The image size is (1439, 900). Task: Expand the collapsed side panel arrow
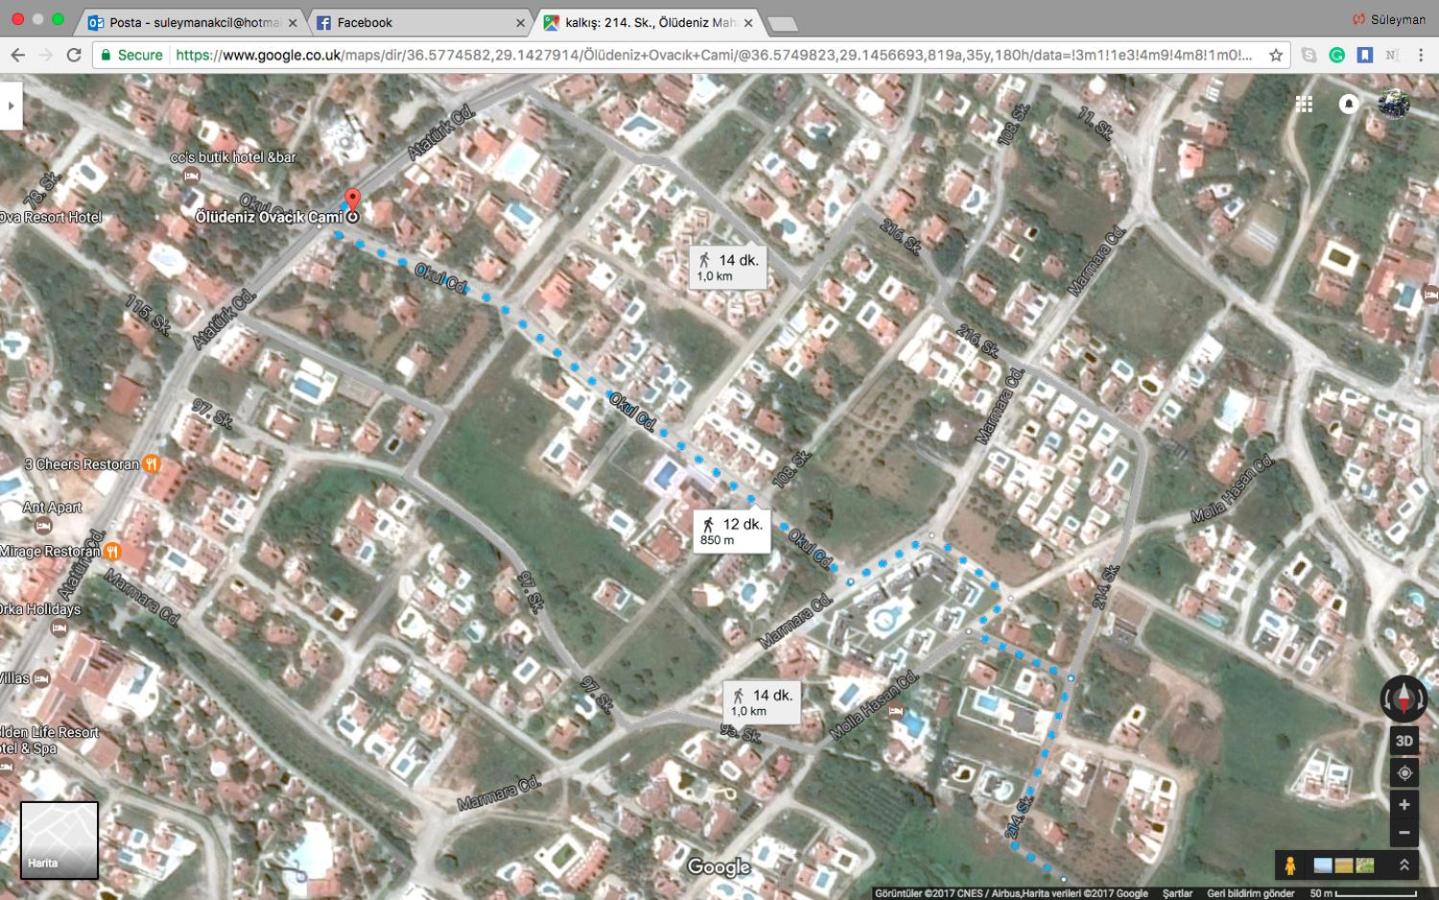(x=11, y=105)
